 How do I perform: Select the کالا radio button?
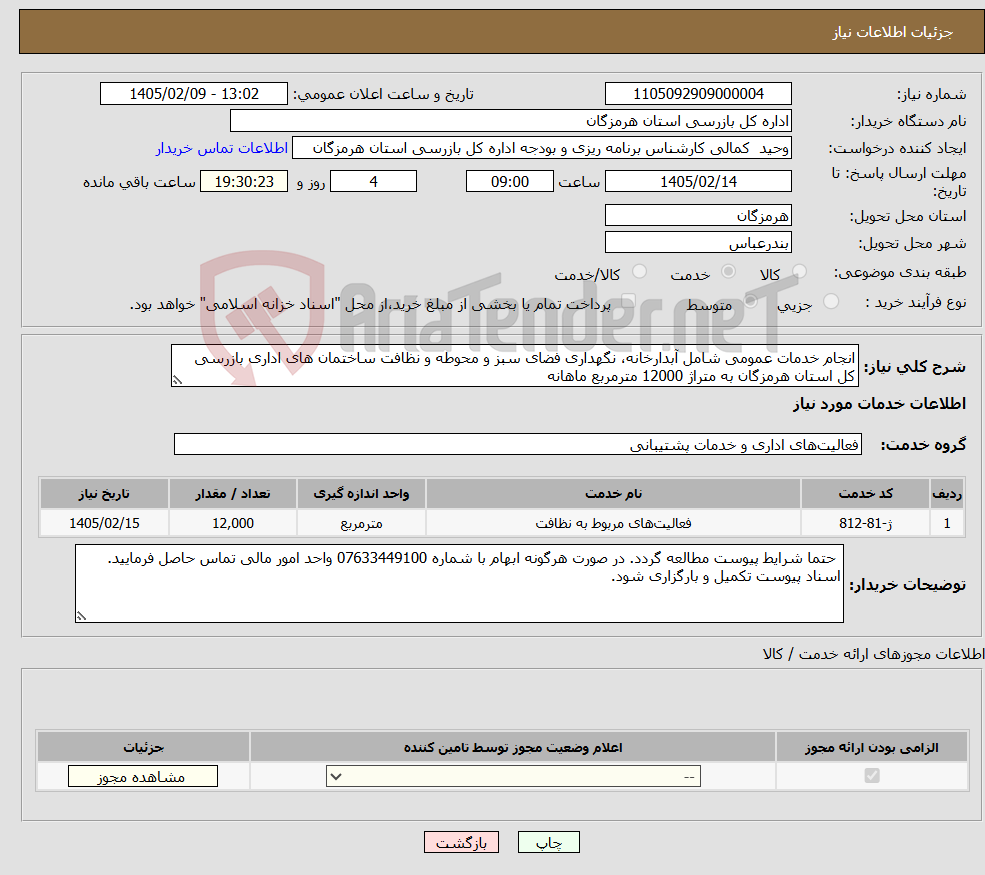[x=799, y=271]
